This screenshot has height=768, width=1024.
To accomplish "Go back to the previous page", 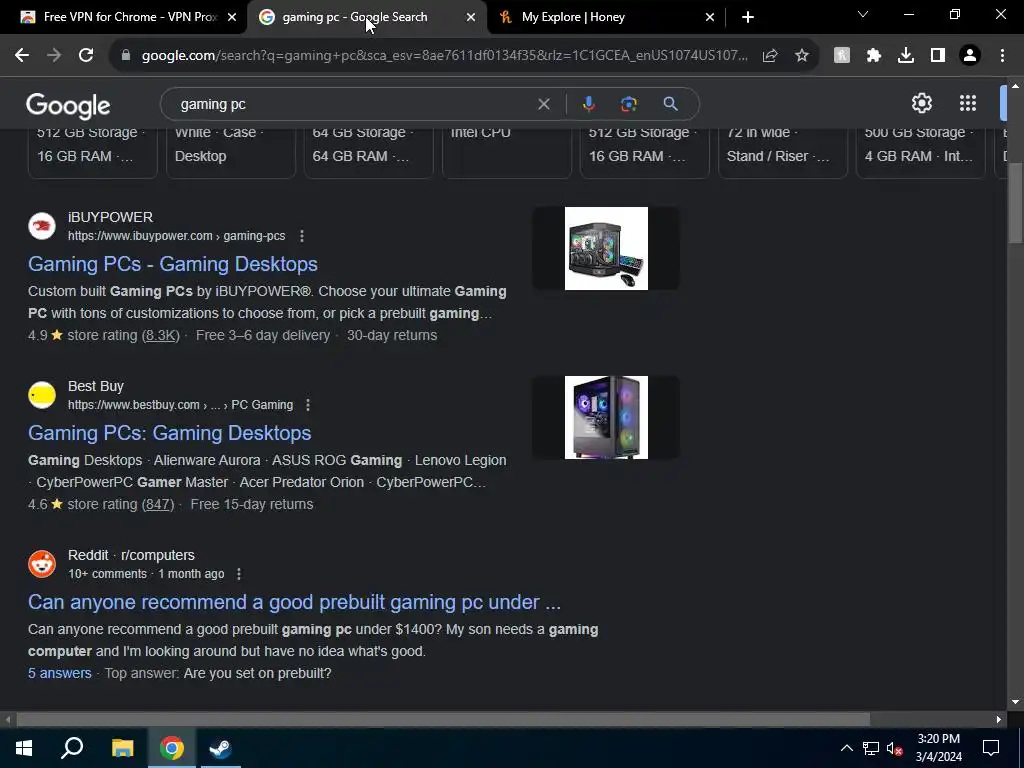I will click(x=22, y=56).
